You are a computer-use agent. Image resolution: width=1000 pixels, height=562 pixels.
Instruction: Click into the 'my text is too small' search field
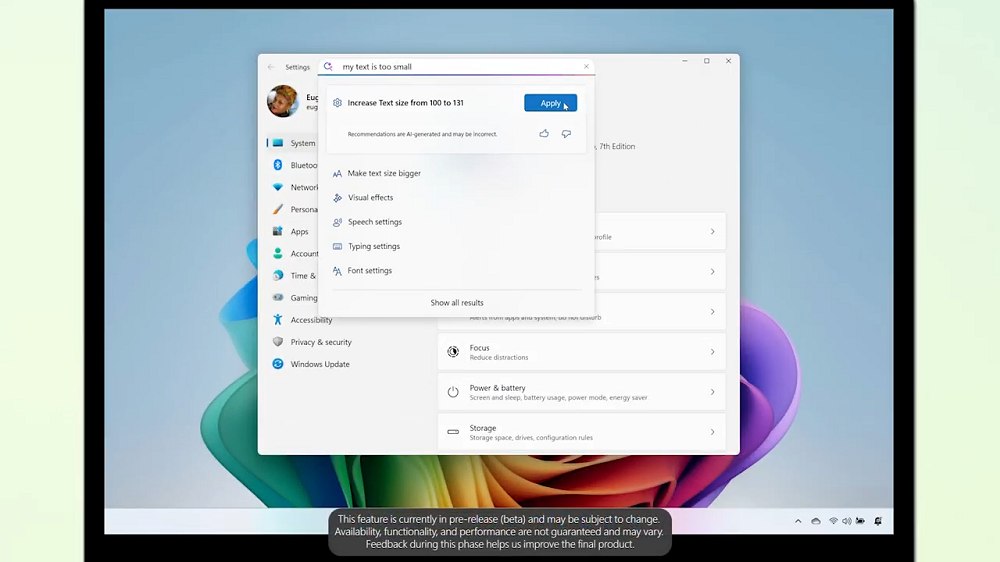456,66
